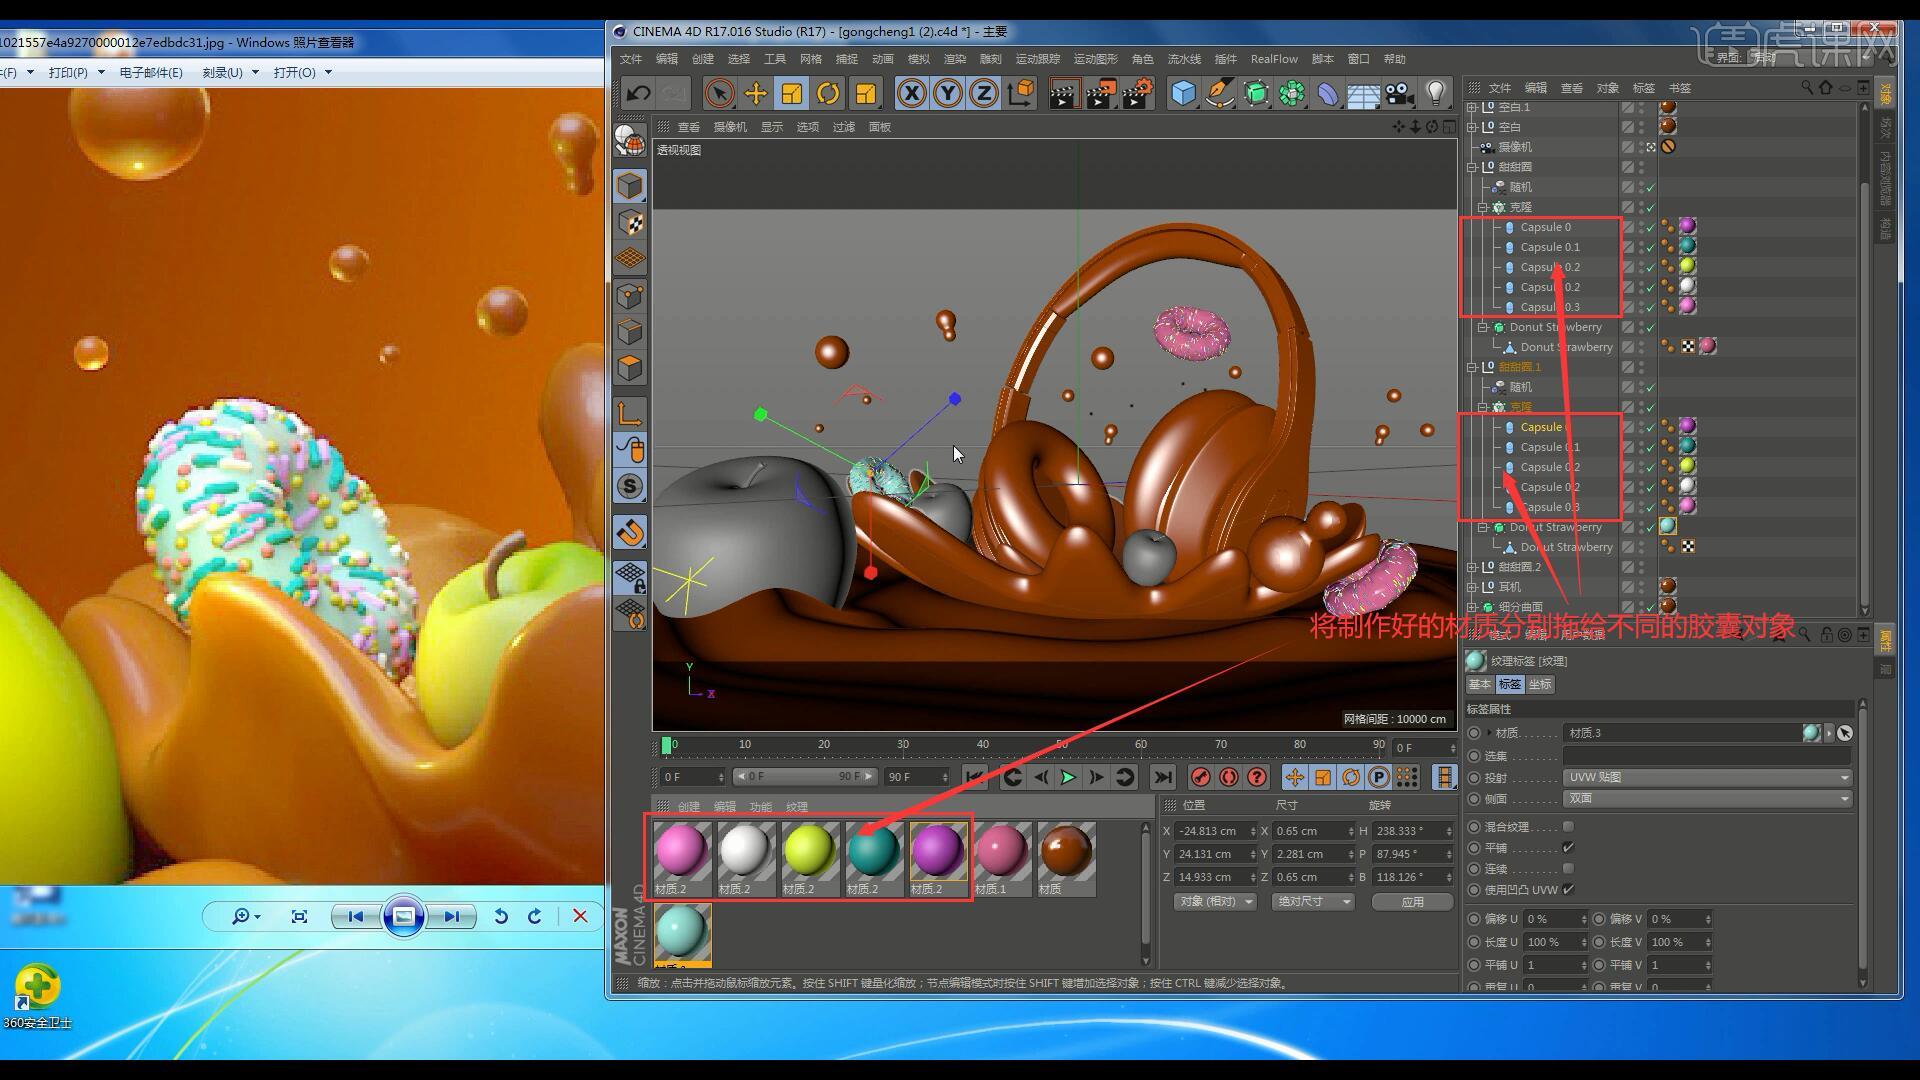Open the spline pen tool
Image resolution: width=1920 pixels, height=1080 pixels.
1220,94
